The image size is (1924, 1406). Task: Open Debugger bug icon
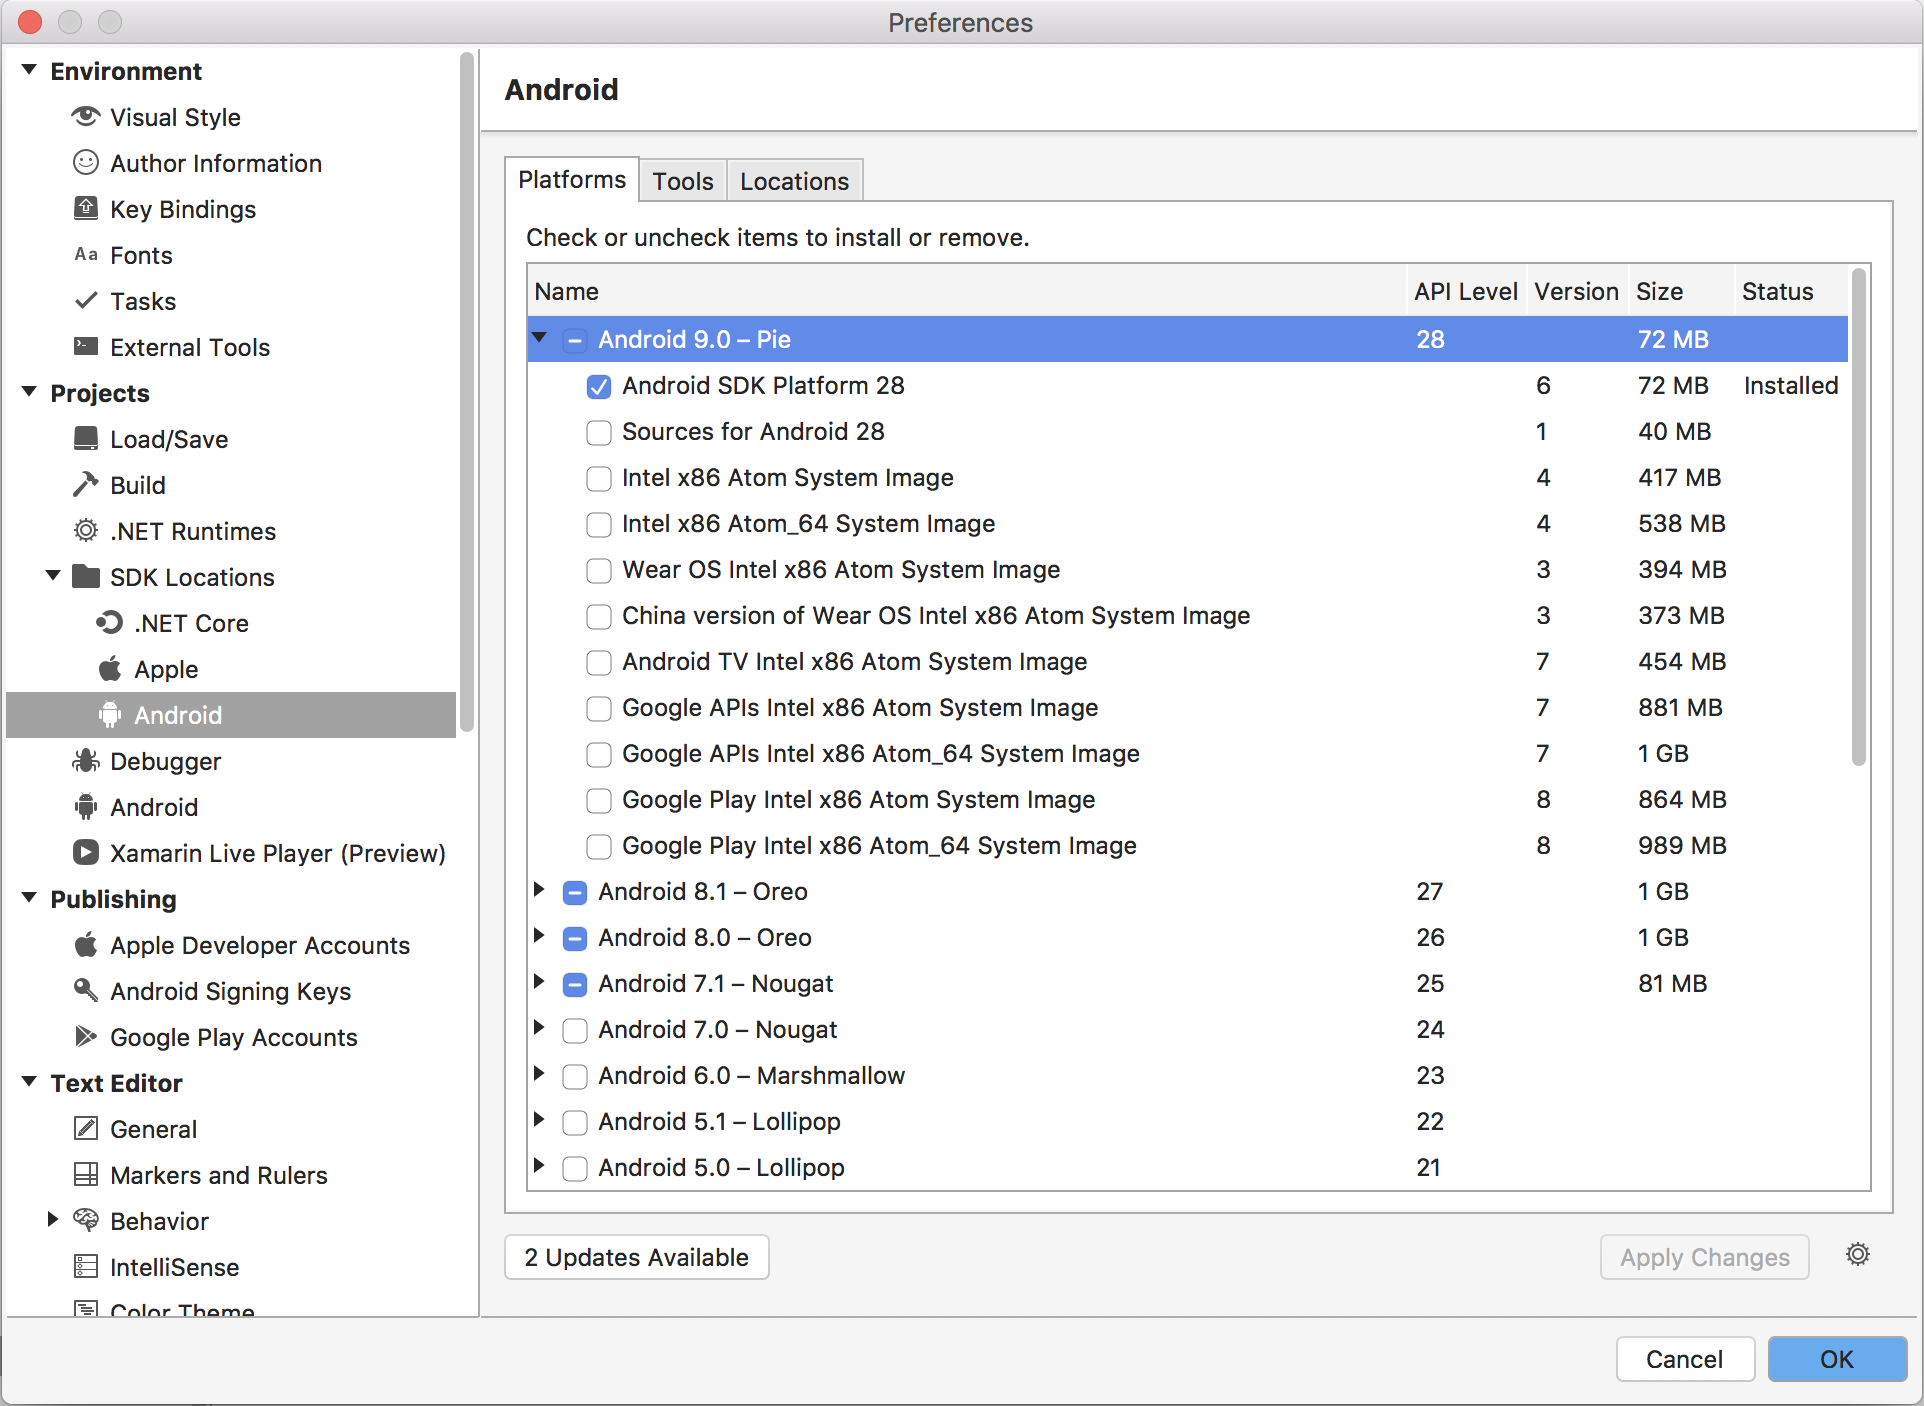pyautogui.click(x=86, y=760)
